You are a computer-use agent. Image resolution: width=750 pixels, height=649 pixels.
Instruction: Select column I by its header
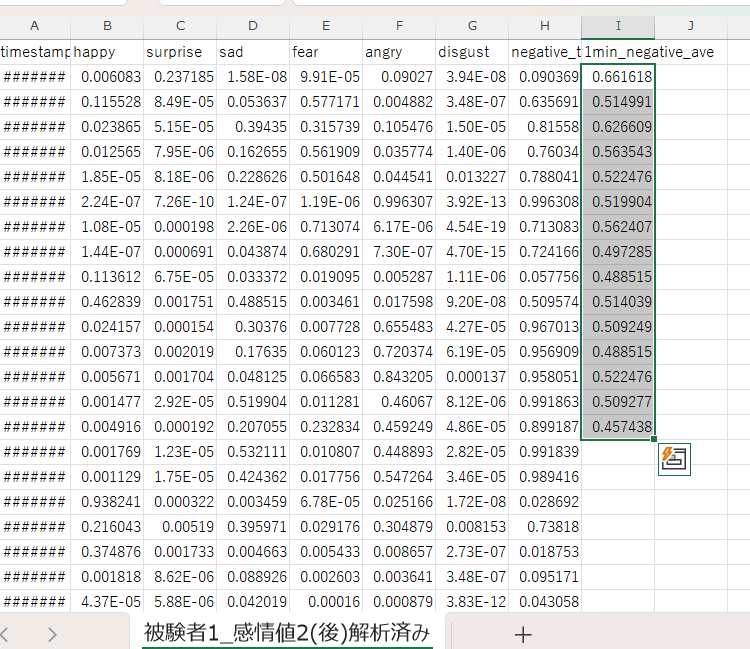tap(618, 25)
